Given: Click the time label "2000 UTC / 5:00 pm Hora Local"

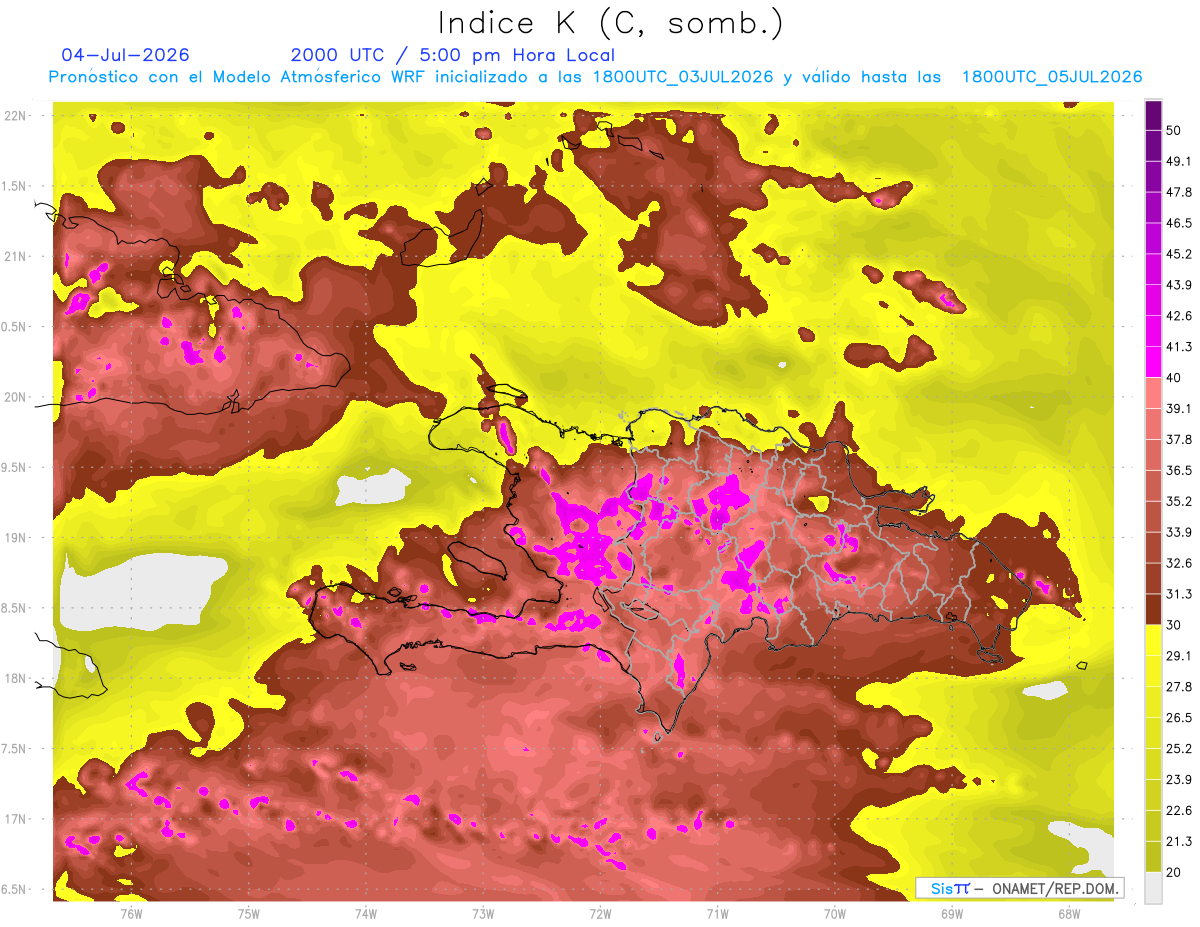Looking at the screenshot, I should tap(453, 55).
